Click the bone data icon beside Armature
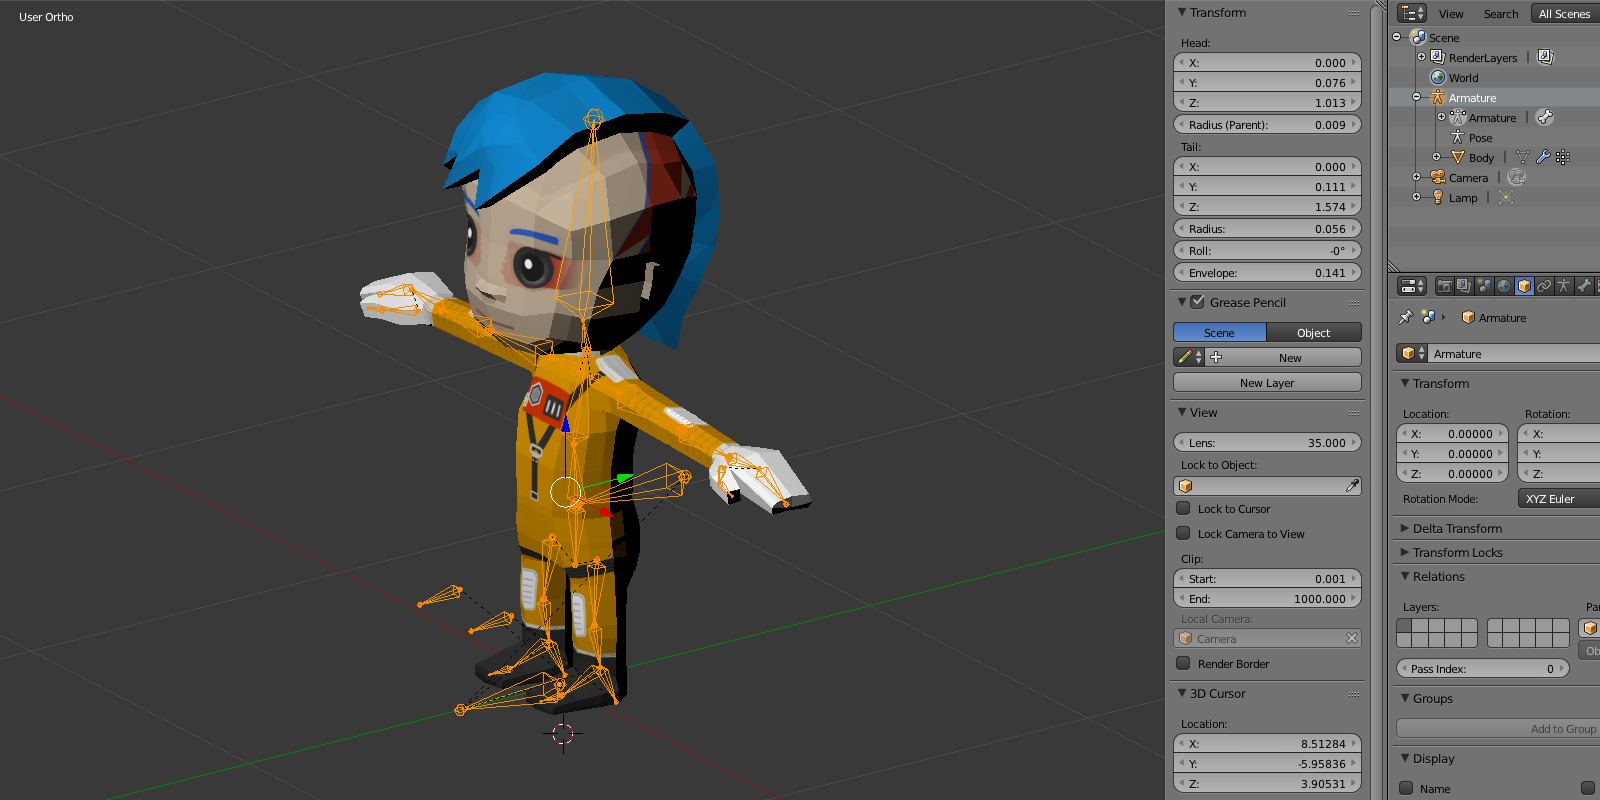The image size is (1600, 800). pos(1545,117)
